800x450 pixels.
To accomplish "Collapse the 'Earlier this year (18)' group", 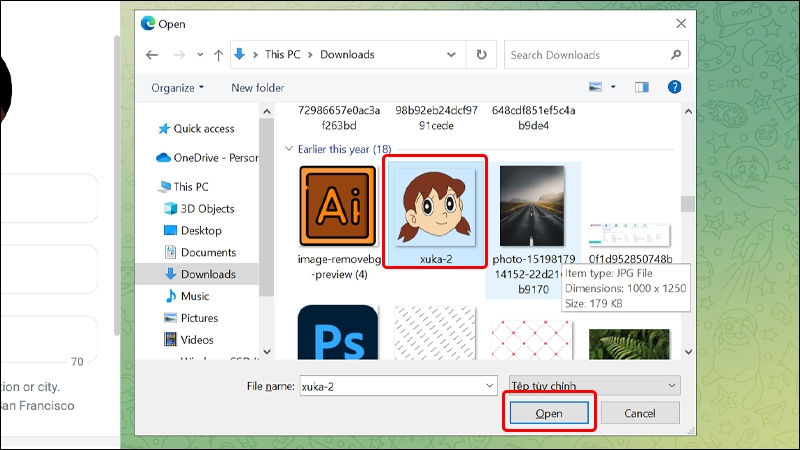I will (x=289, y=149).
